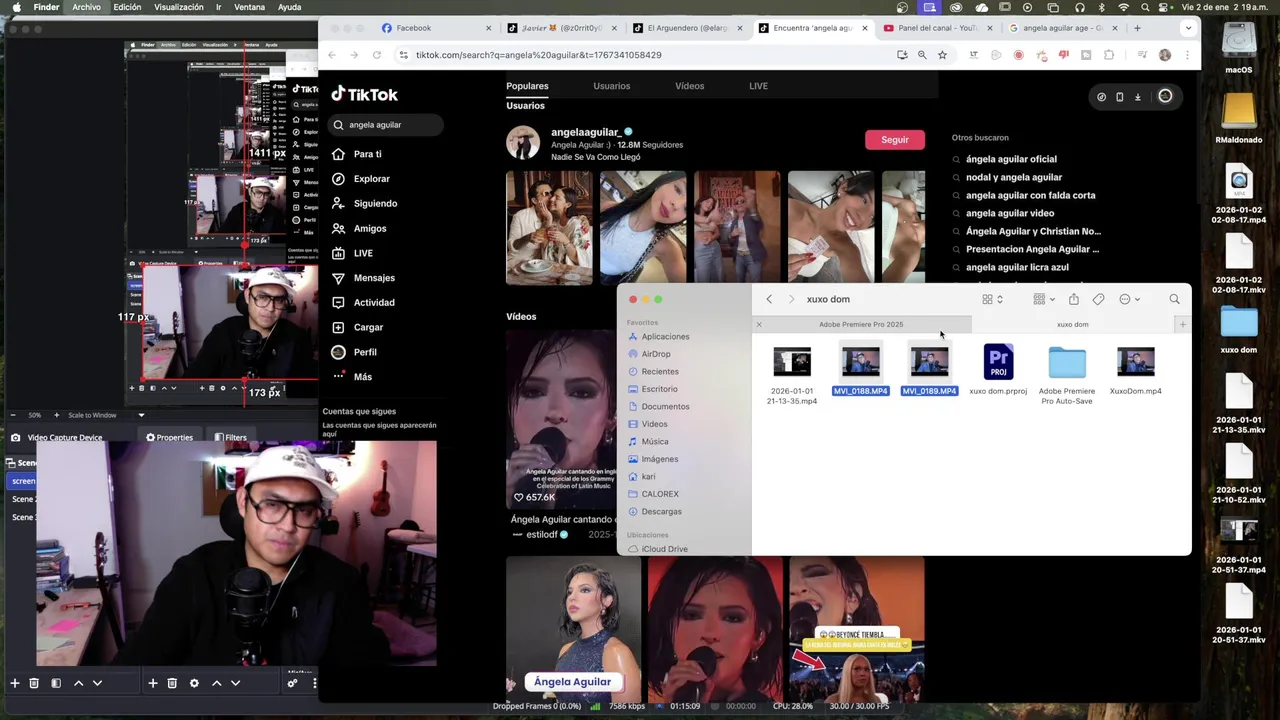Open Visualización menu in menu bar
1280x720 pixels.
[179, 7]
